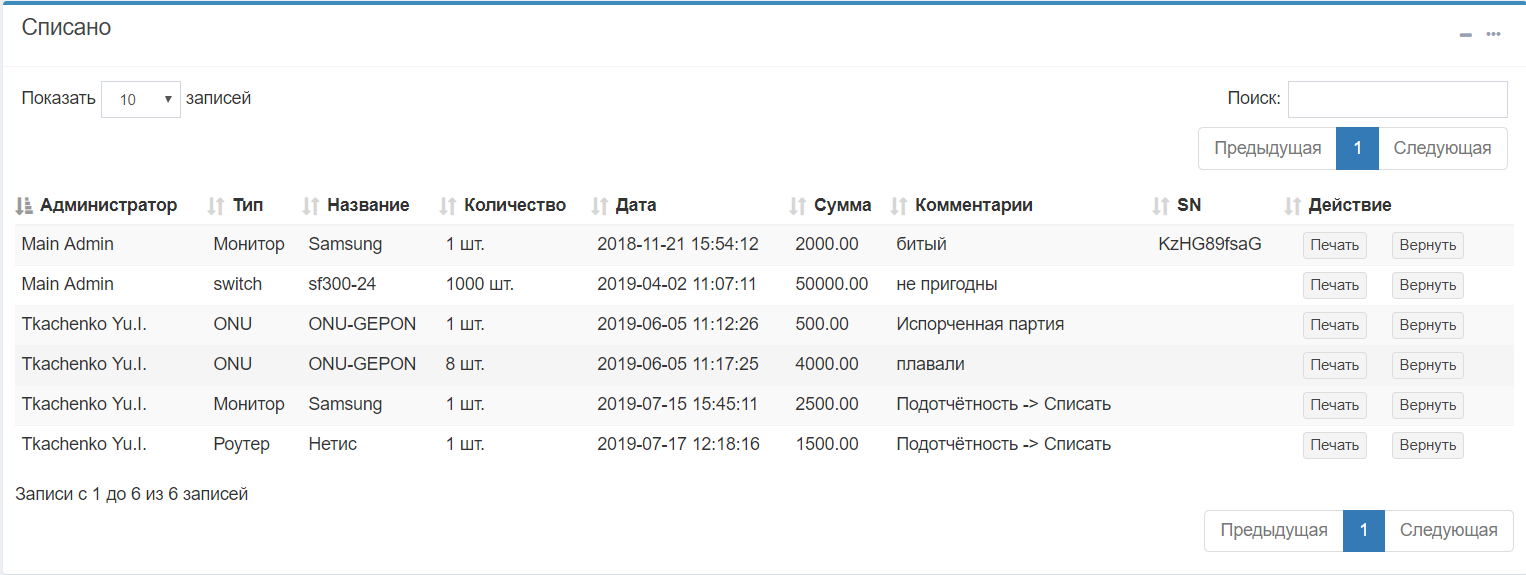This screenshot has height=575, width=1526.
Task: Return the sf300-24 switch item
Action: [1428, 285]
